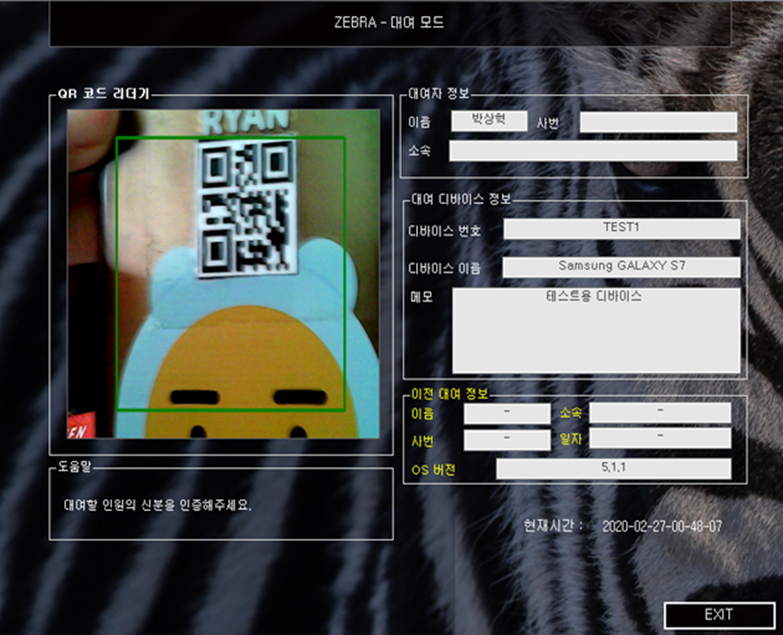Click the 디바이스 번호 label
This screenshot has height=635, width=783.
click(444, 231)
